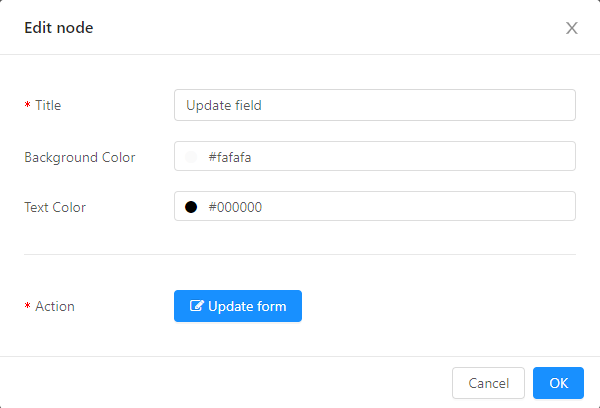The width and height of the screenshot is (600, 408).
Task: Click the #fafafa hex value text
Action: point(230,157)
